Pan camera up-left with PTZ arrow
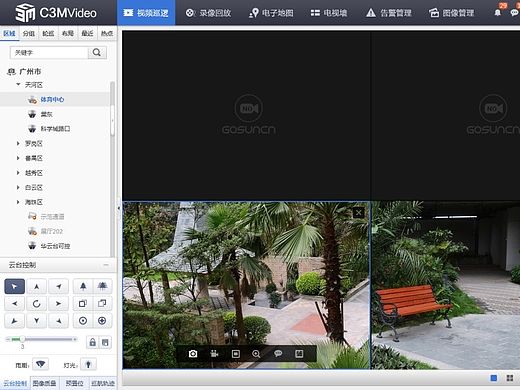Screen dimensions: 520x390 coord(14,286)
